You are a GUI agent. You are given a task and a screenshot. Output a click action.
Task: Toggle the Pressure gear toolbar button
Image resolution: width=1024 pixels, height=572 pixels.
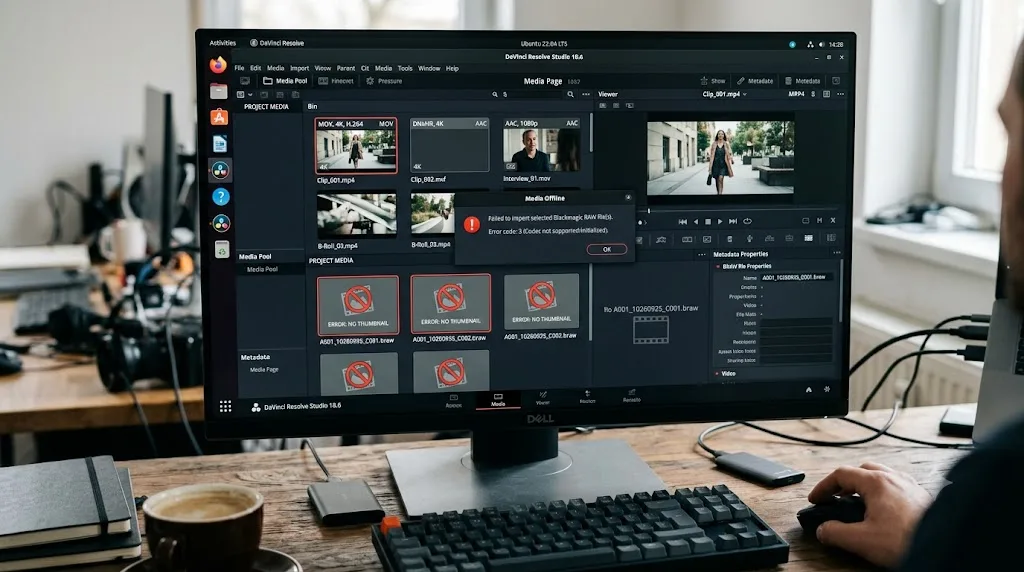(x=384, y=81)
